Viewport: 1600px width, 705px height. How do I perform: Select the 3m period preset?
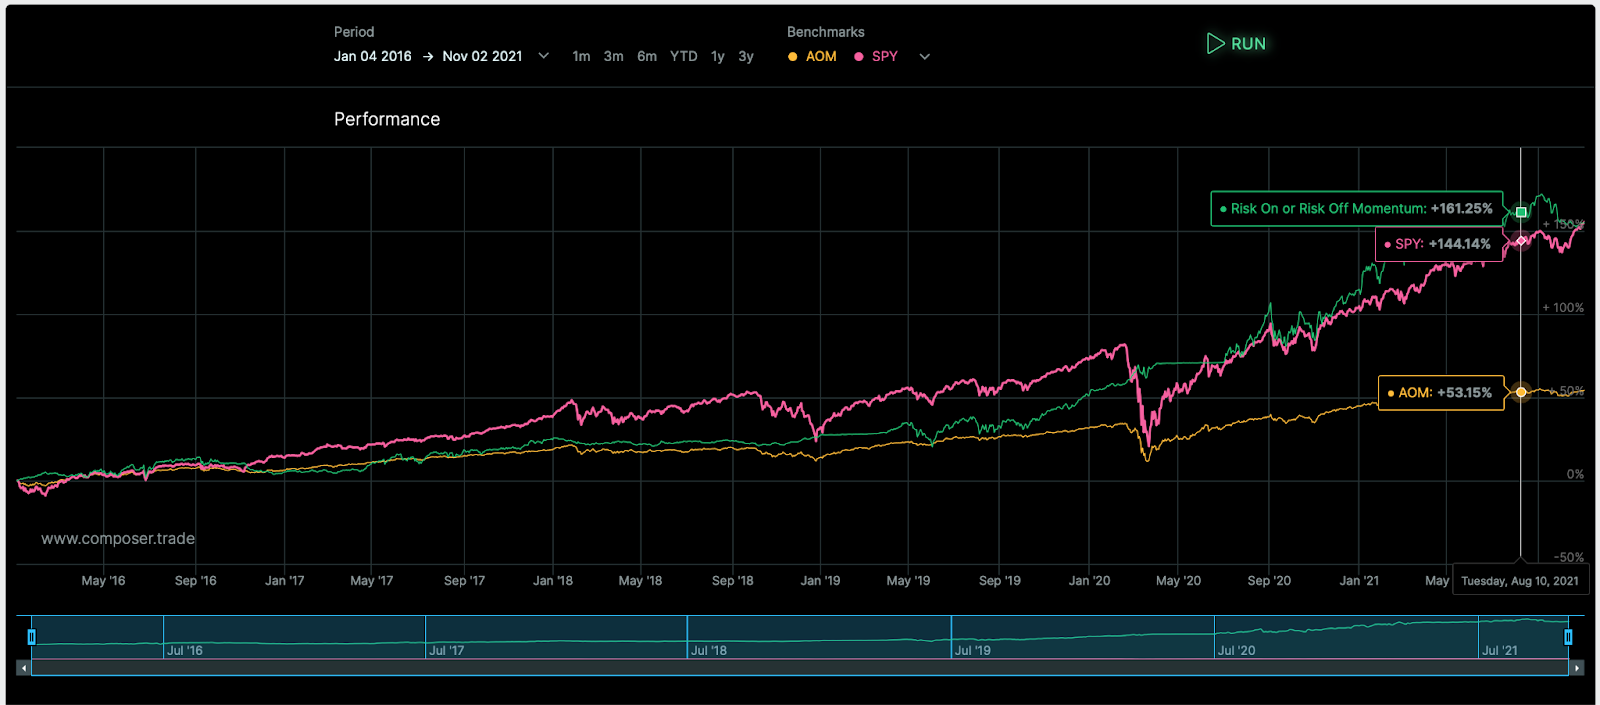point(614,57)
